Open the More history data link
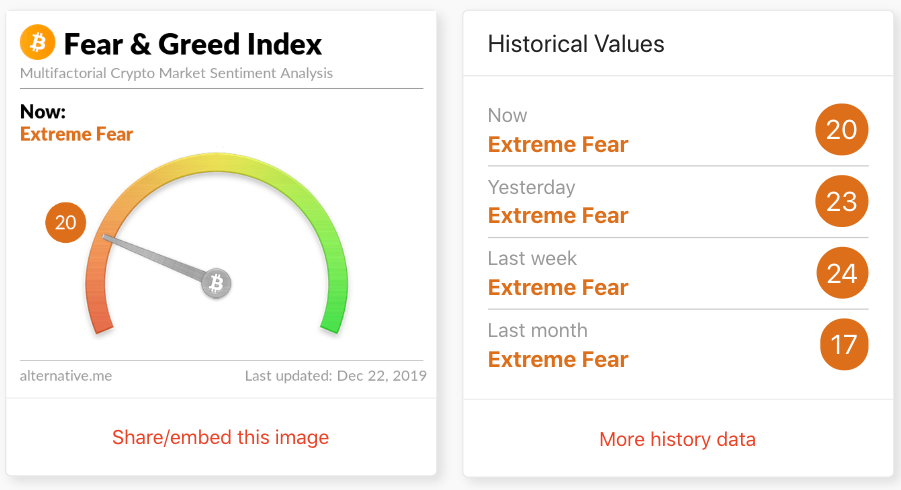Screen dimensions: 901x490 click(x=677, y=439)
